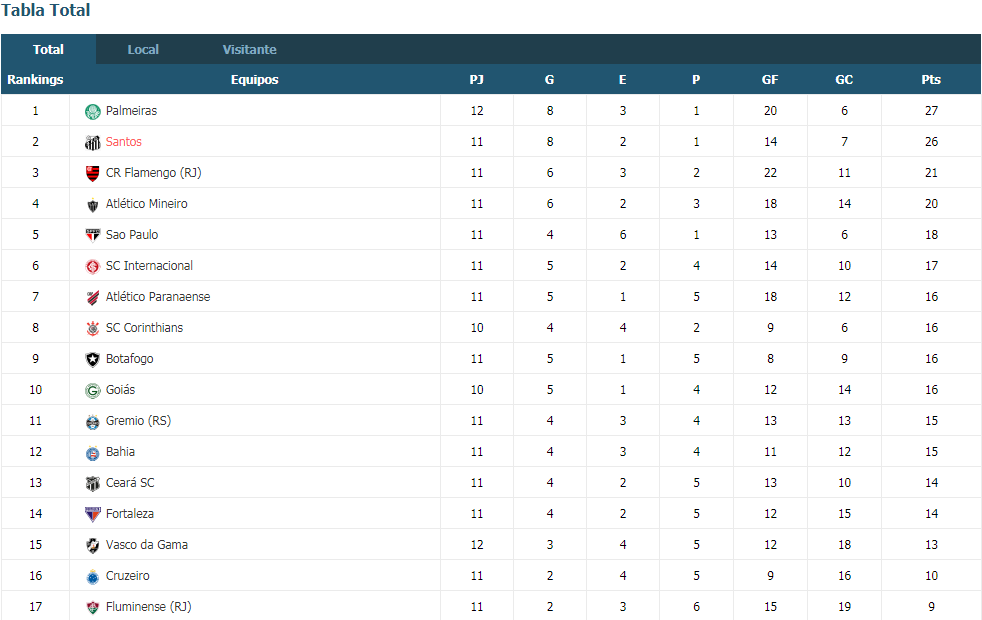Click the Sao Paulo crest icon
Screen dimensions: 982x620
click(x=93, y=235)
